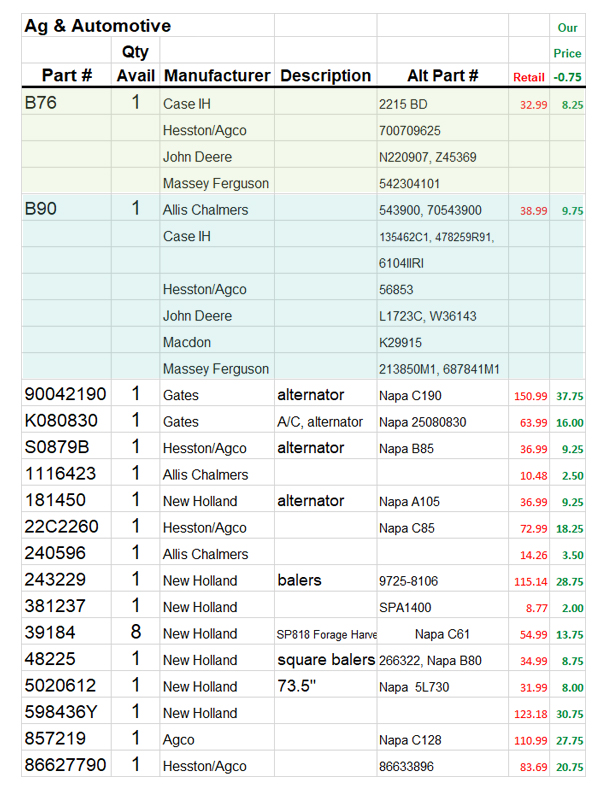
Task: Click the 73.5" description cell
Action: pos(301,687)
